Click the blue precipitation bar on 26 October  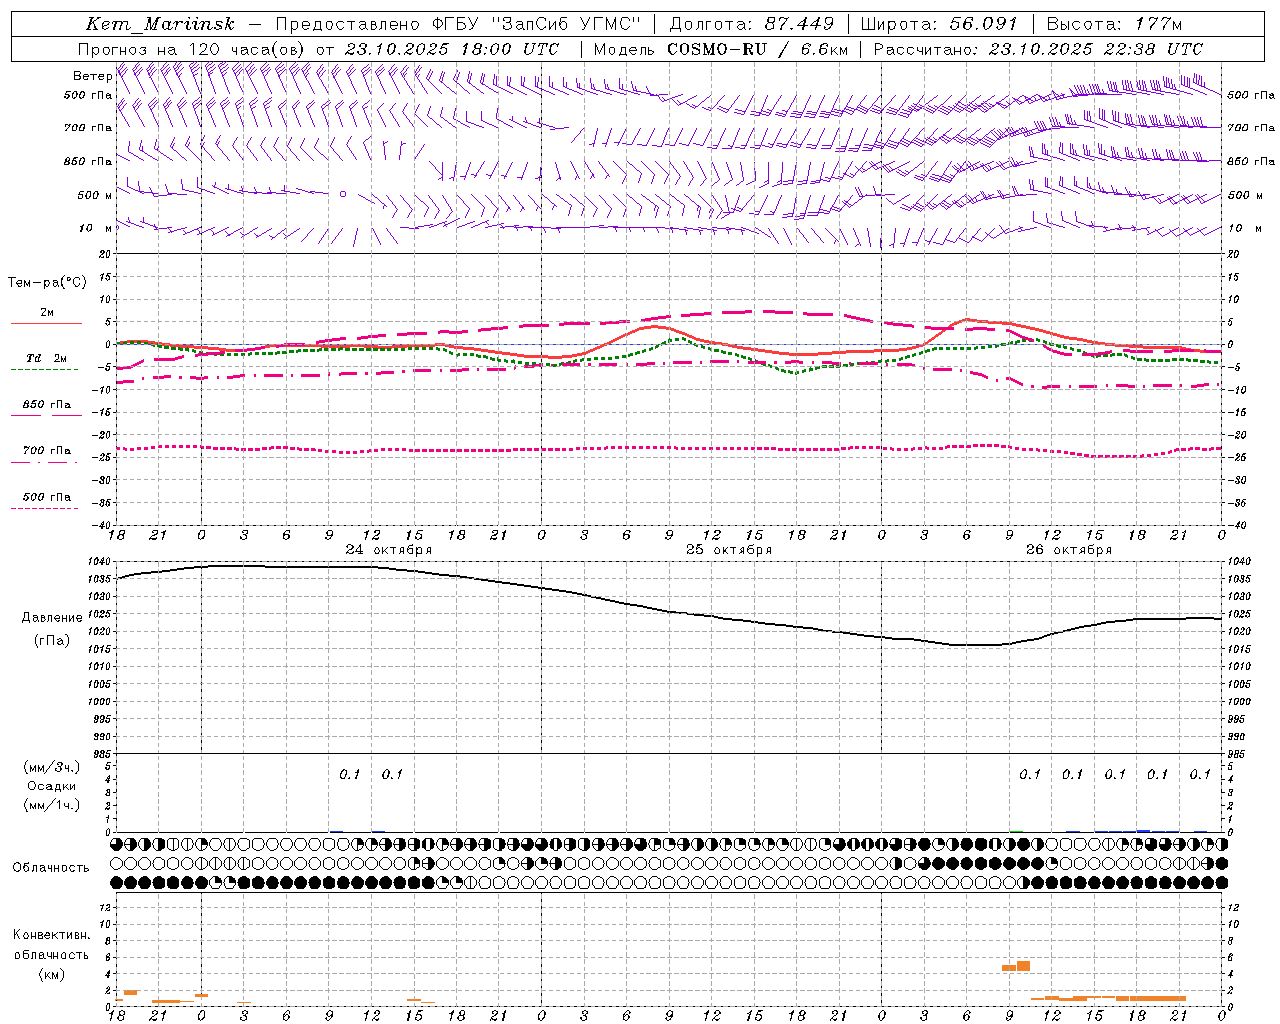tap(1143, 830)
